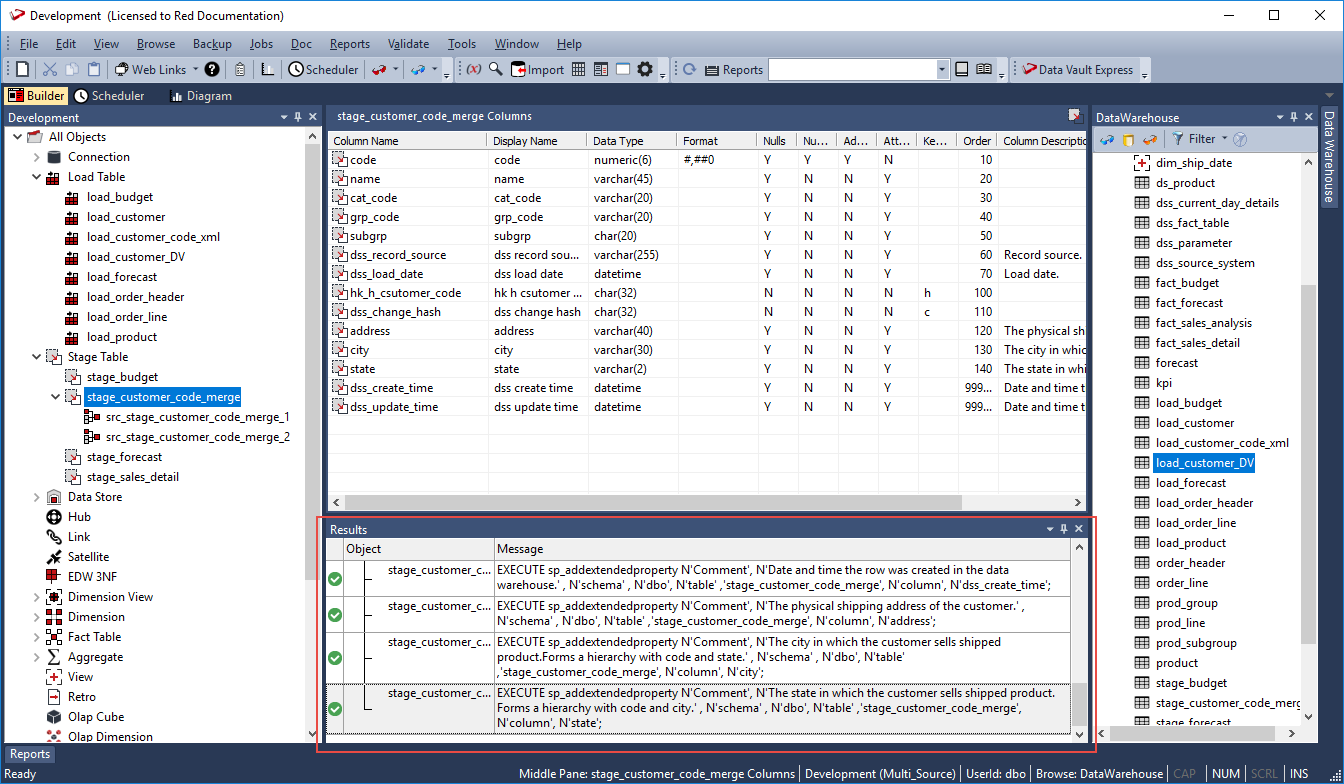Click the magnifying glass search icon
This screenshot has width=1344, height=784.
tap(495, 70)
